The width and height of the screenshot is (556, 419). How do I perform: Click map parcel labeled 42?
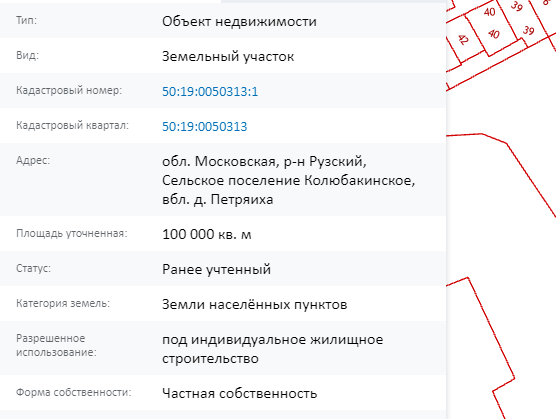tap(463, 39)
